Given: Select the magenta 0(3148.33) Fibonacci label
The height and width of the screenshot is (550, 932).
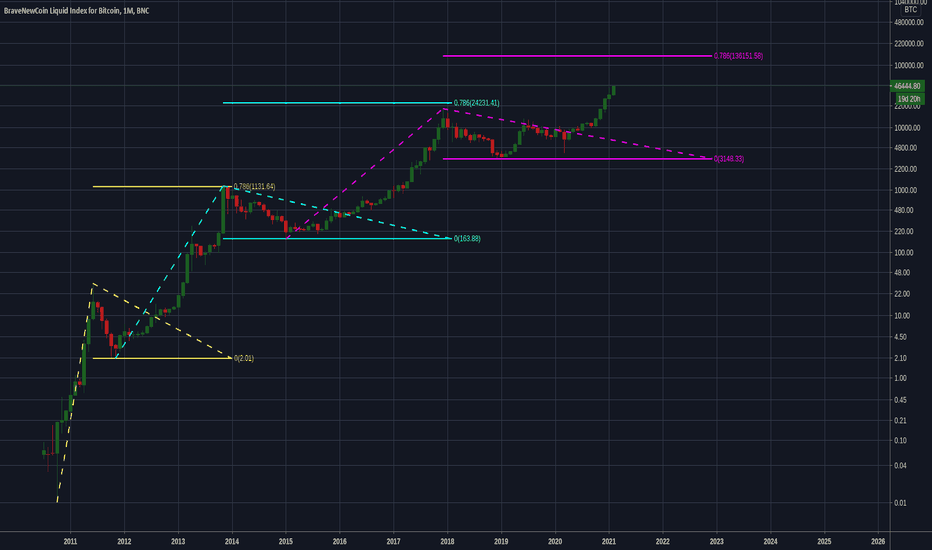Looking at the screenshot, I should pos(729,159).
